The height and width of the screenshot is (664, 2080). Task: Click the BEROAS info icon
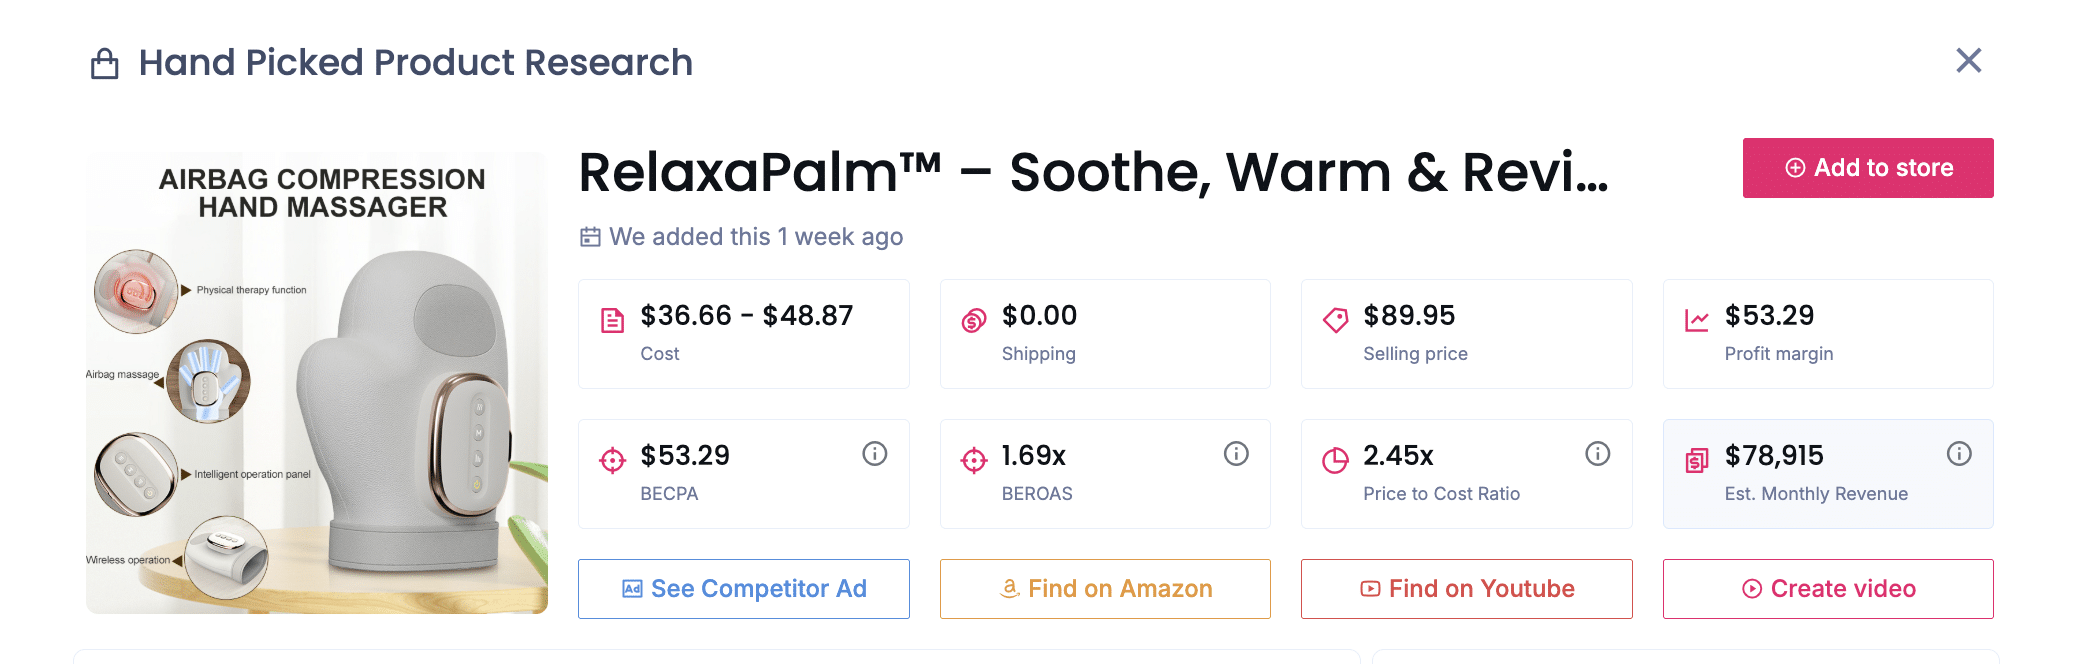(1236, 454)
